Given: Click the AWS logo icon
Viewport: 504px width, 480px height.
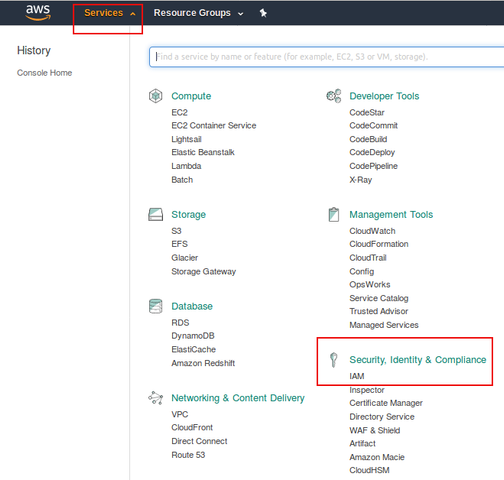Looking at the screenshot, I should tap(38, 12).
